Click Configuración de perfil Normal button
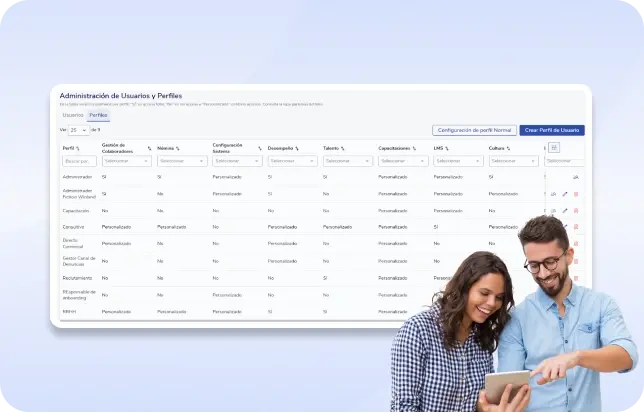 tap(474, 130)
